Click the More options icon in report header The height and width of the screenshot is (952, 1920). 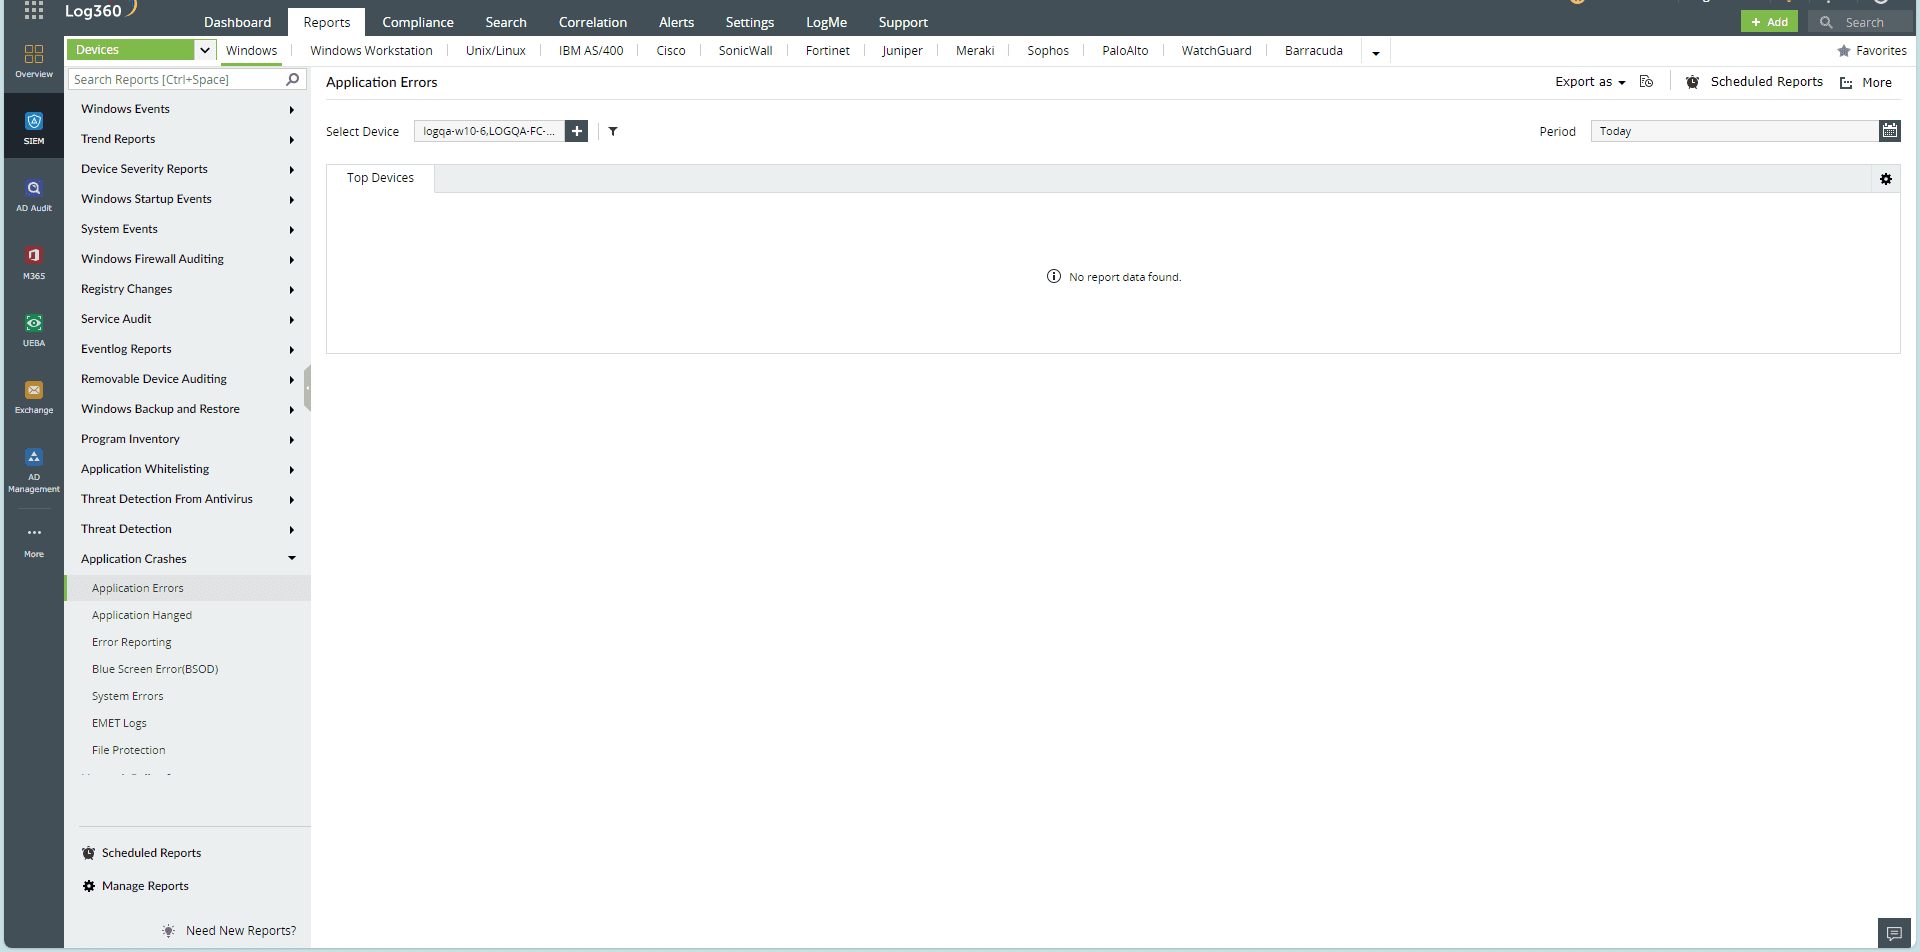click(x=1846, y=83)
